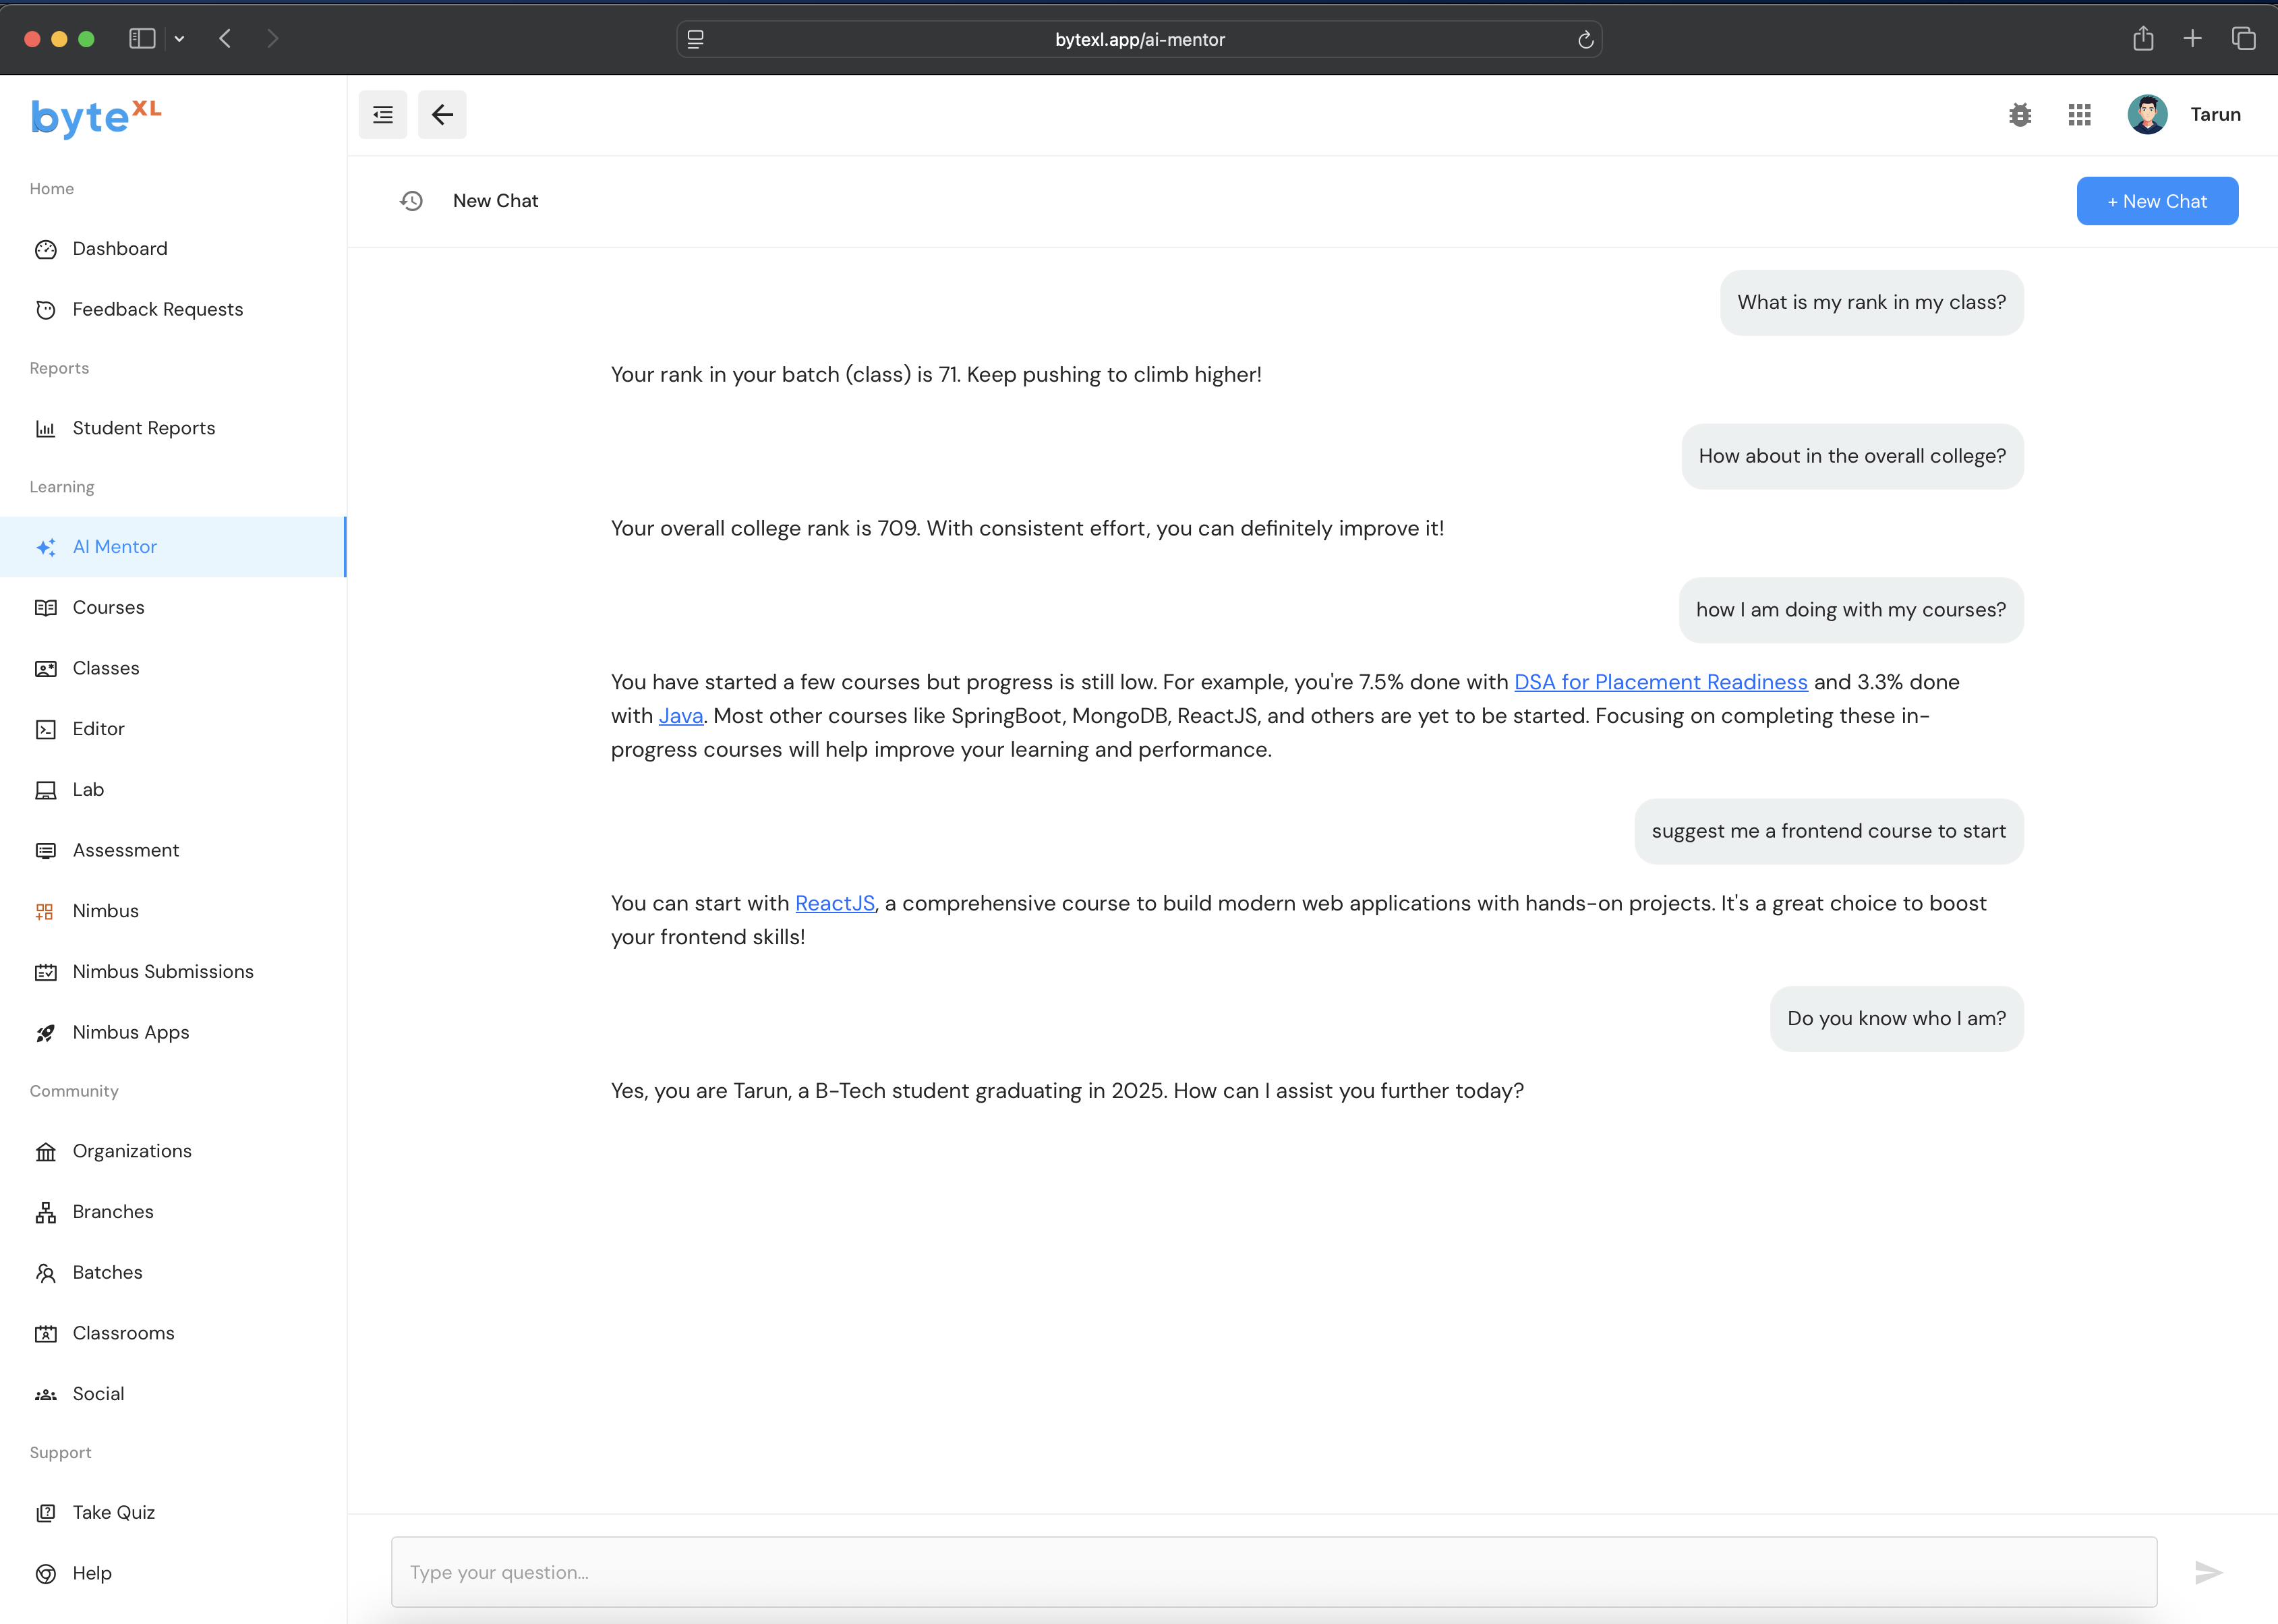Click the back arrow button in header

click(442, 115)
